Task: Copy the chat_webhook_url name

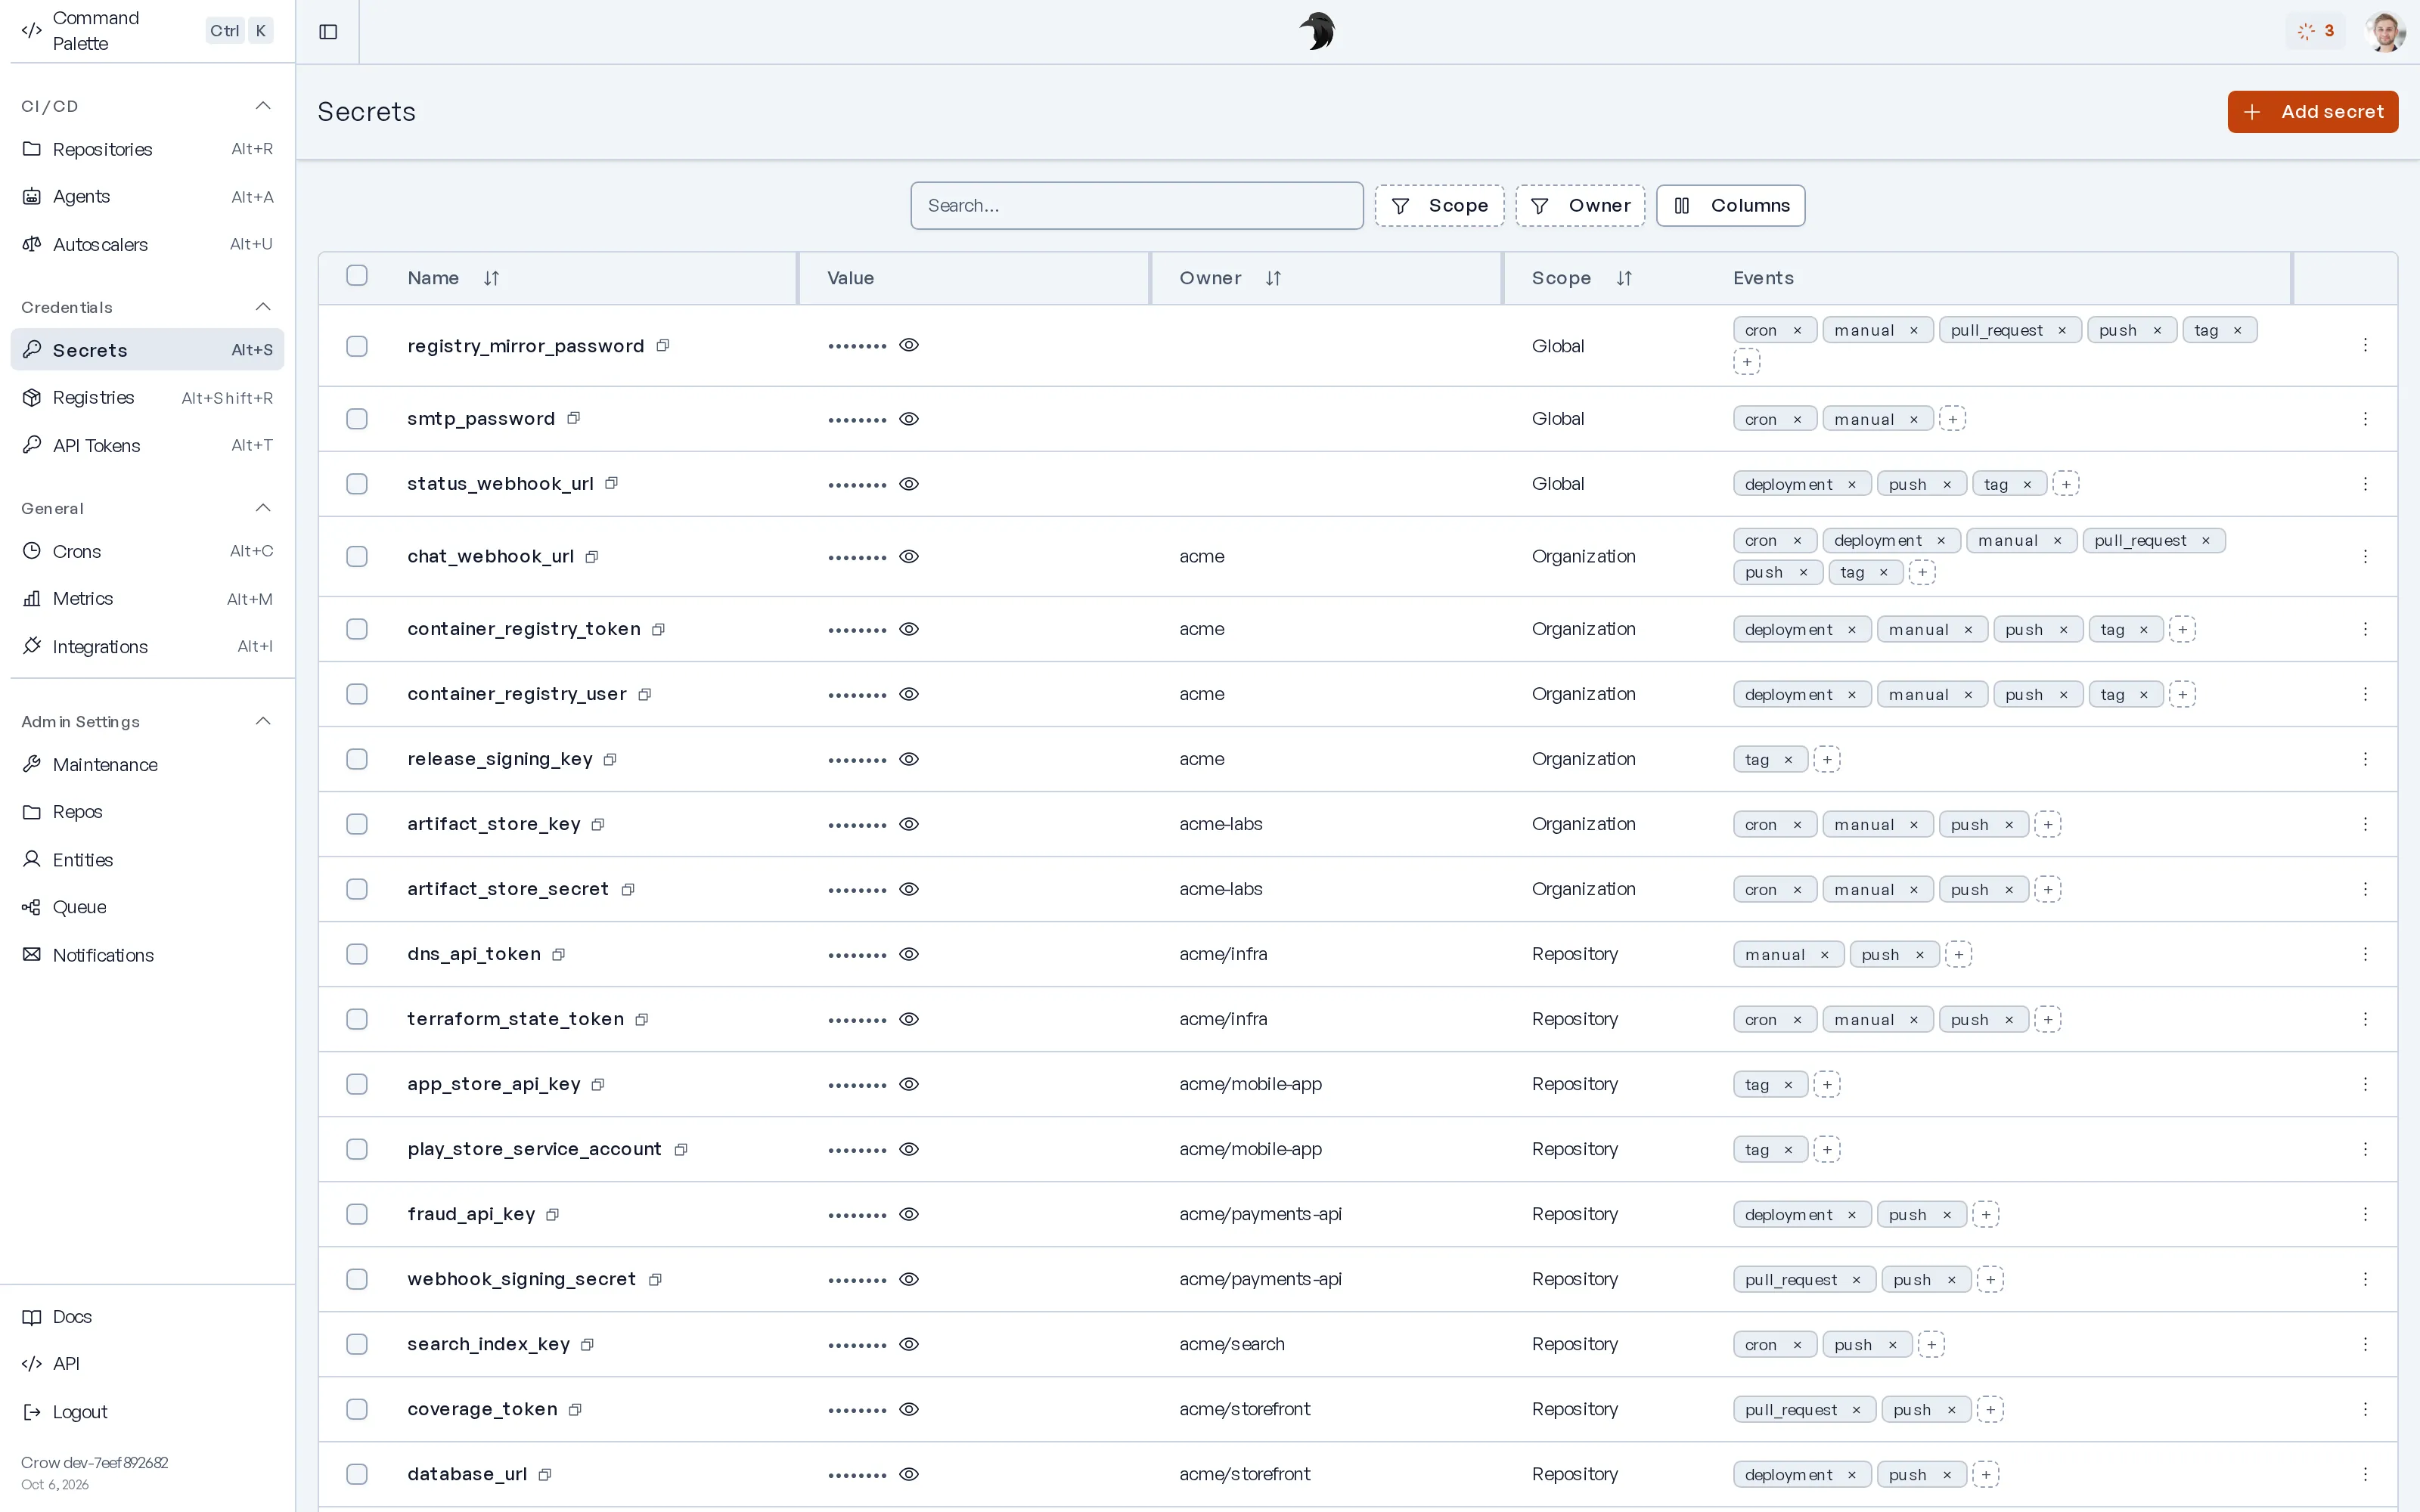Action: (x=592, y=557)
